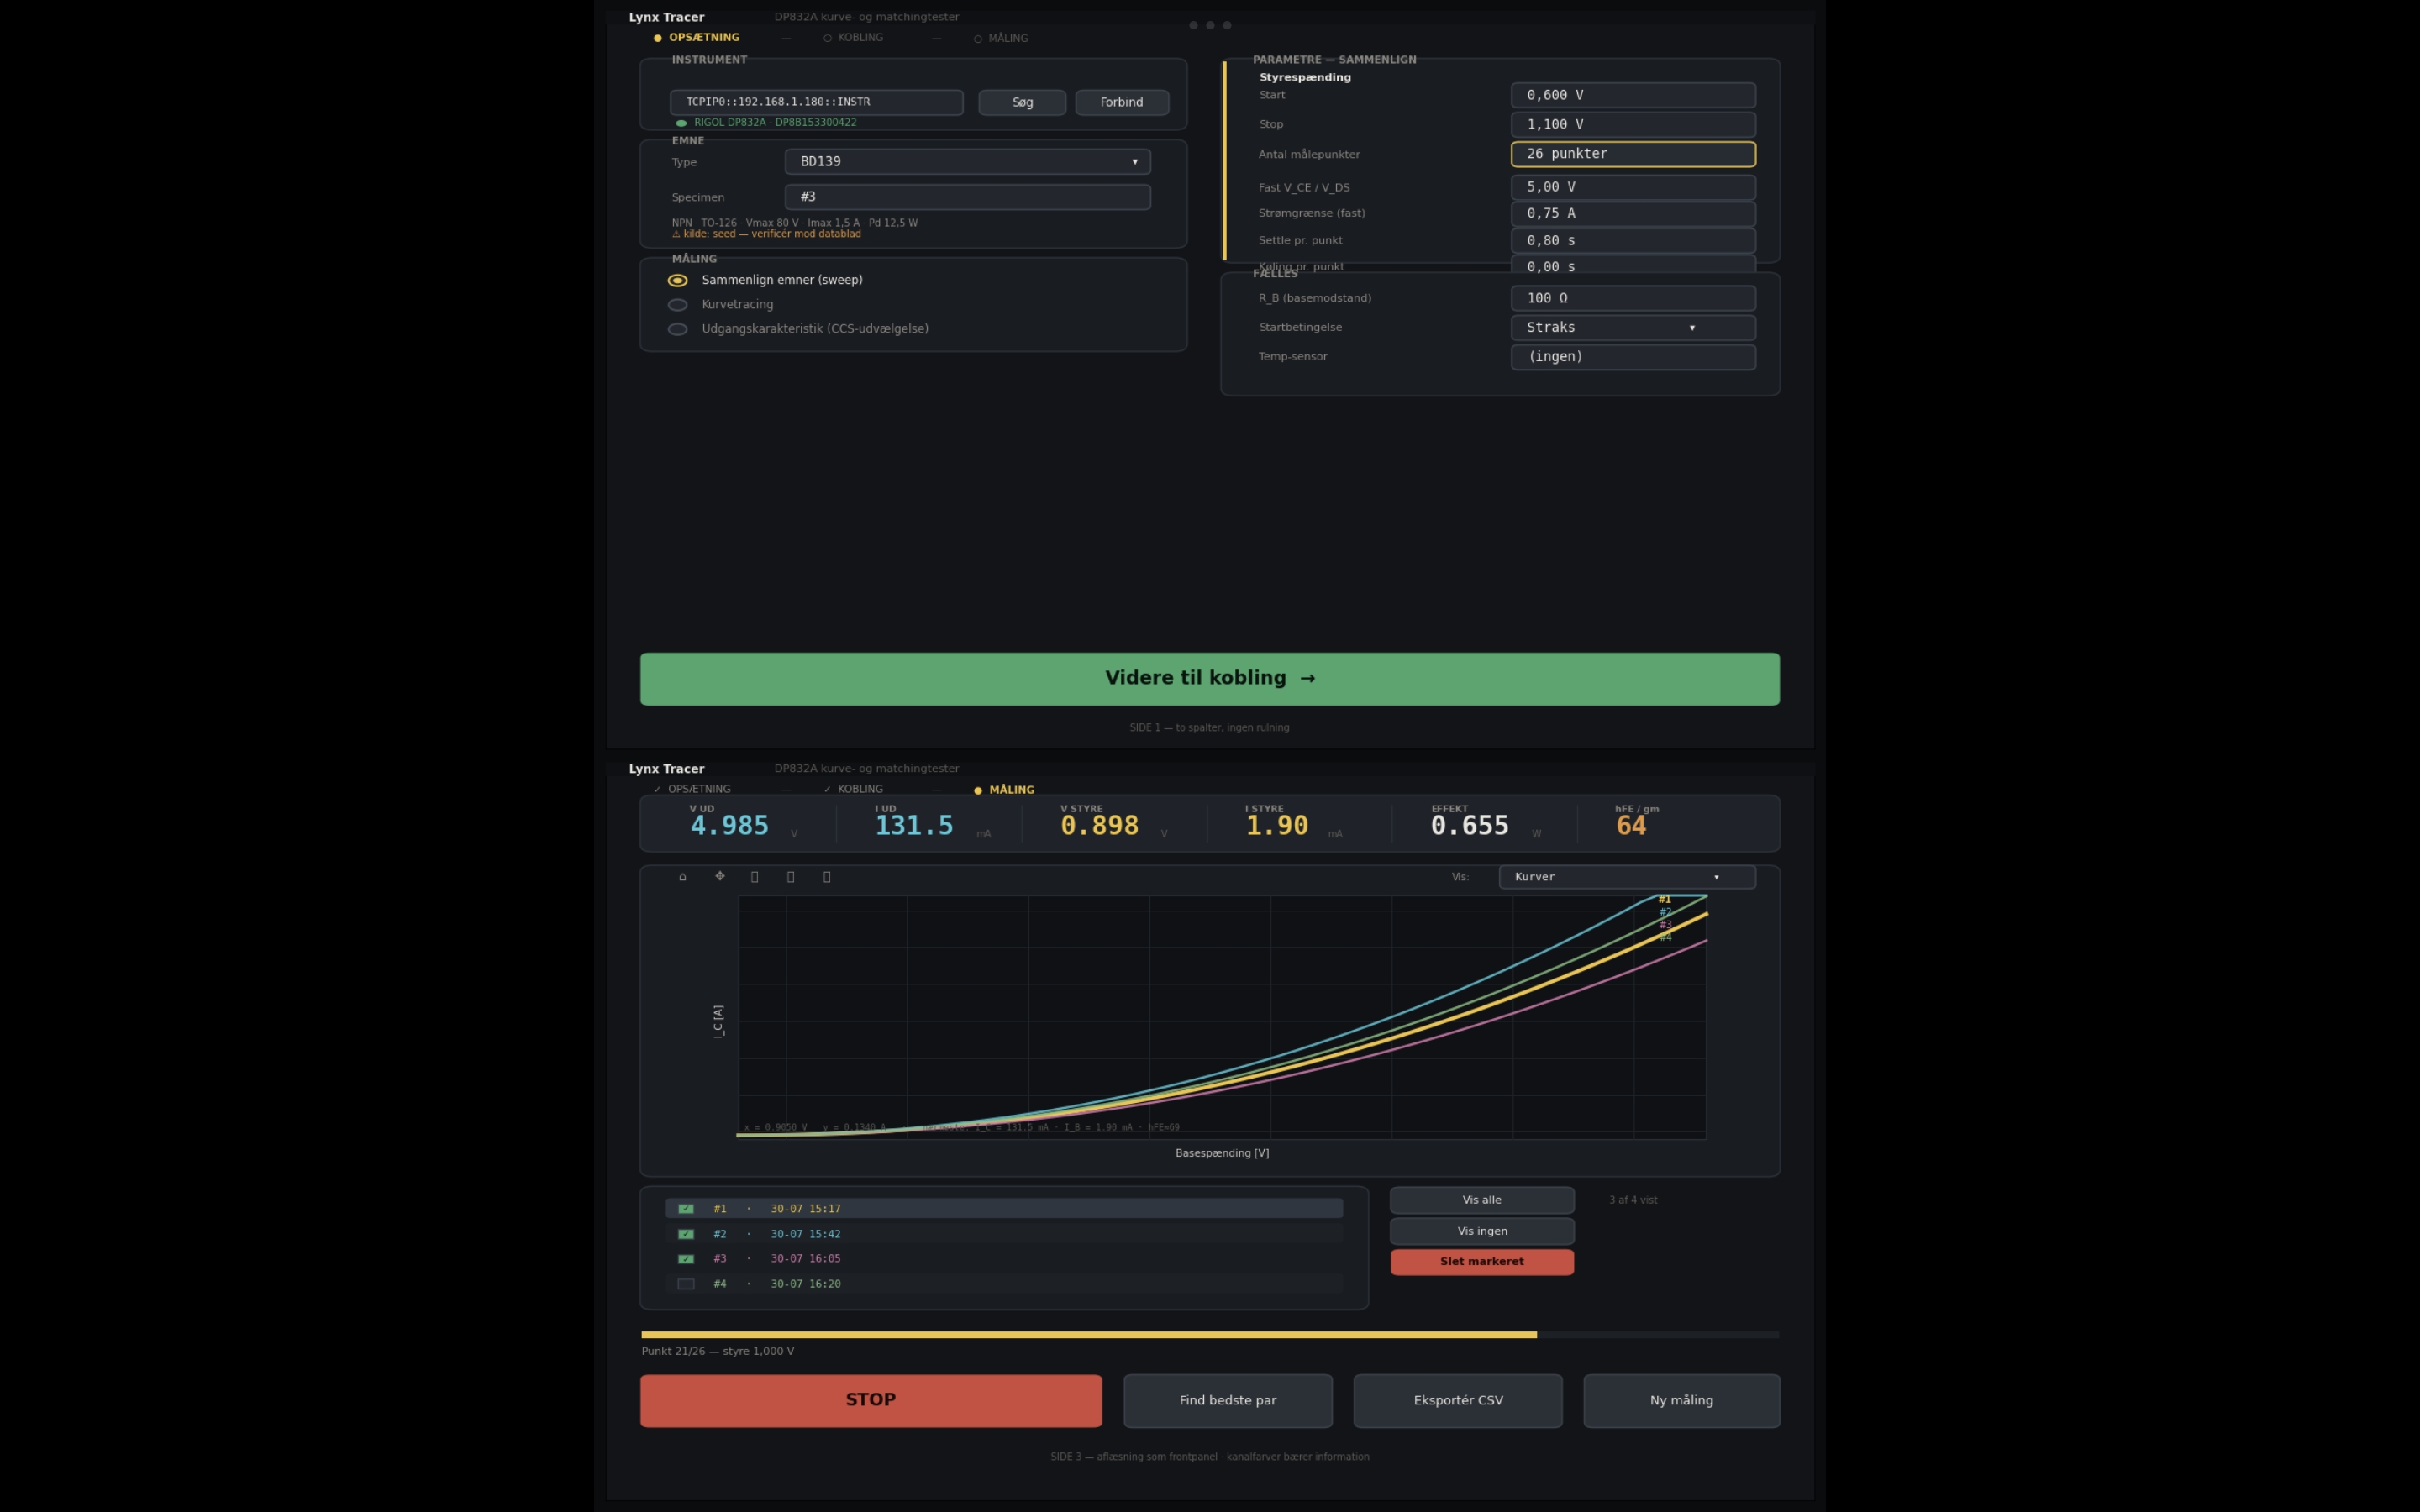Click the Antal målepunkter input field
Screen dimensions: 2420x1512
click(x=1632, y=154)
